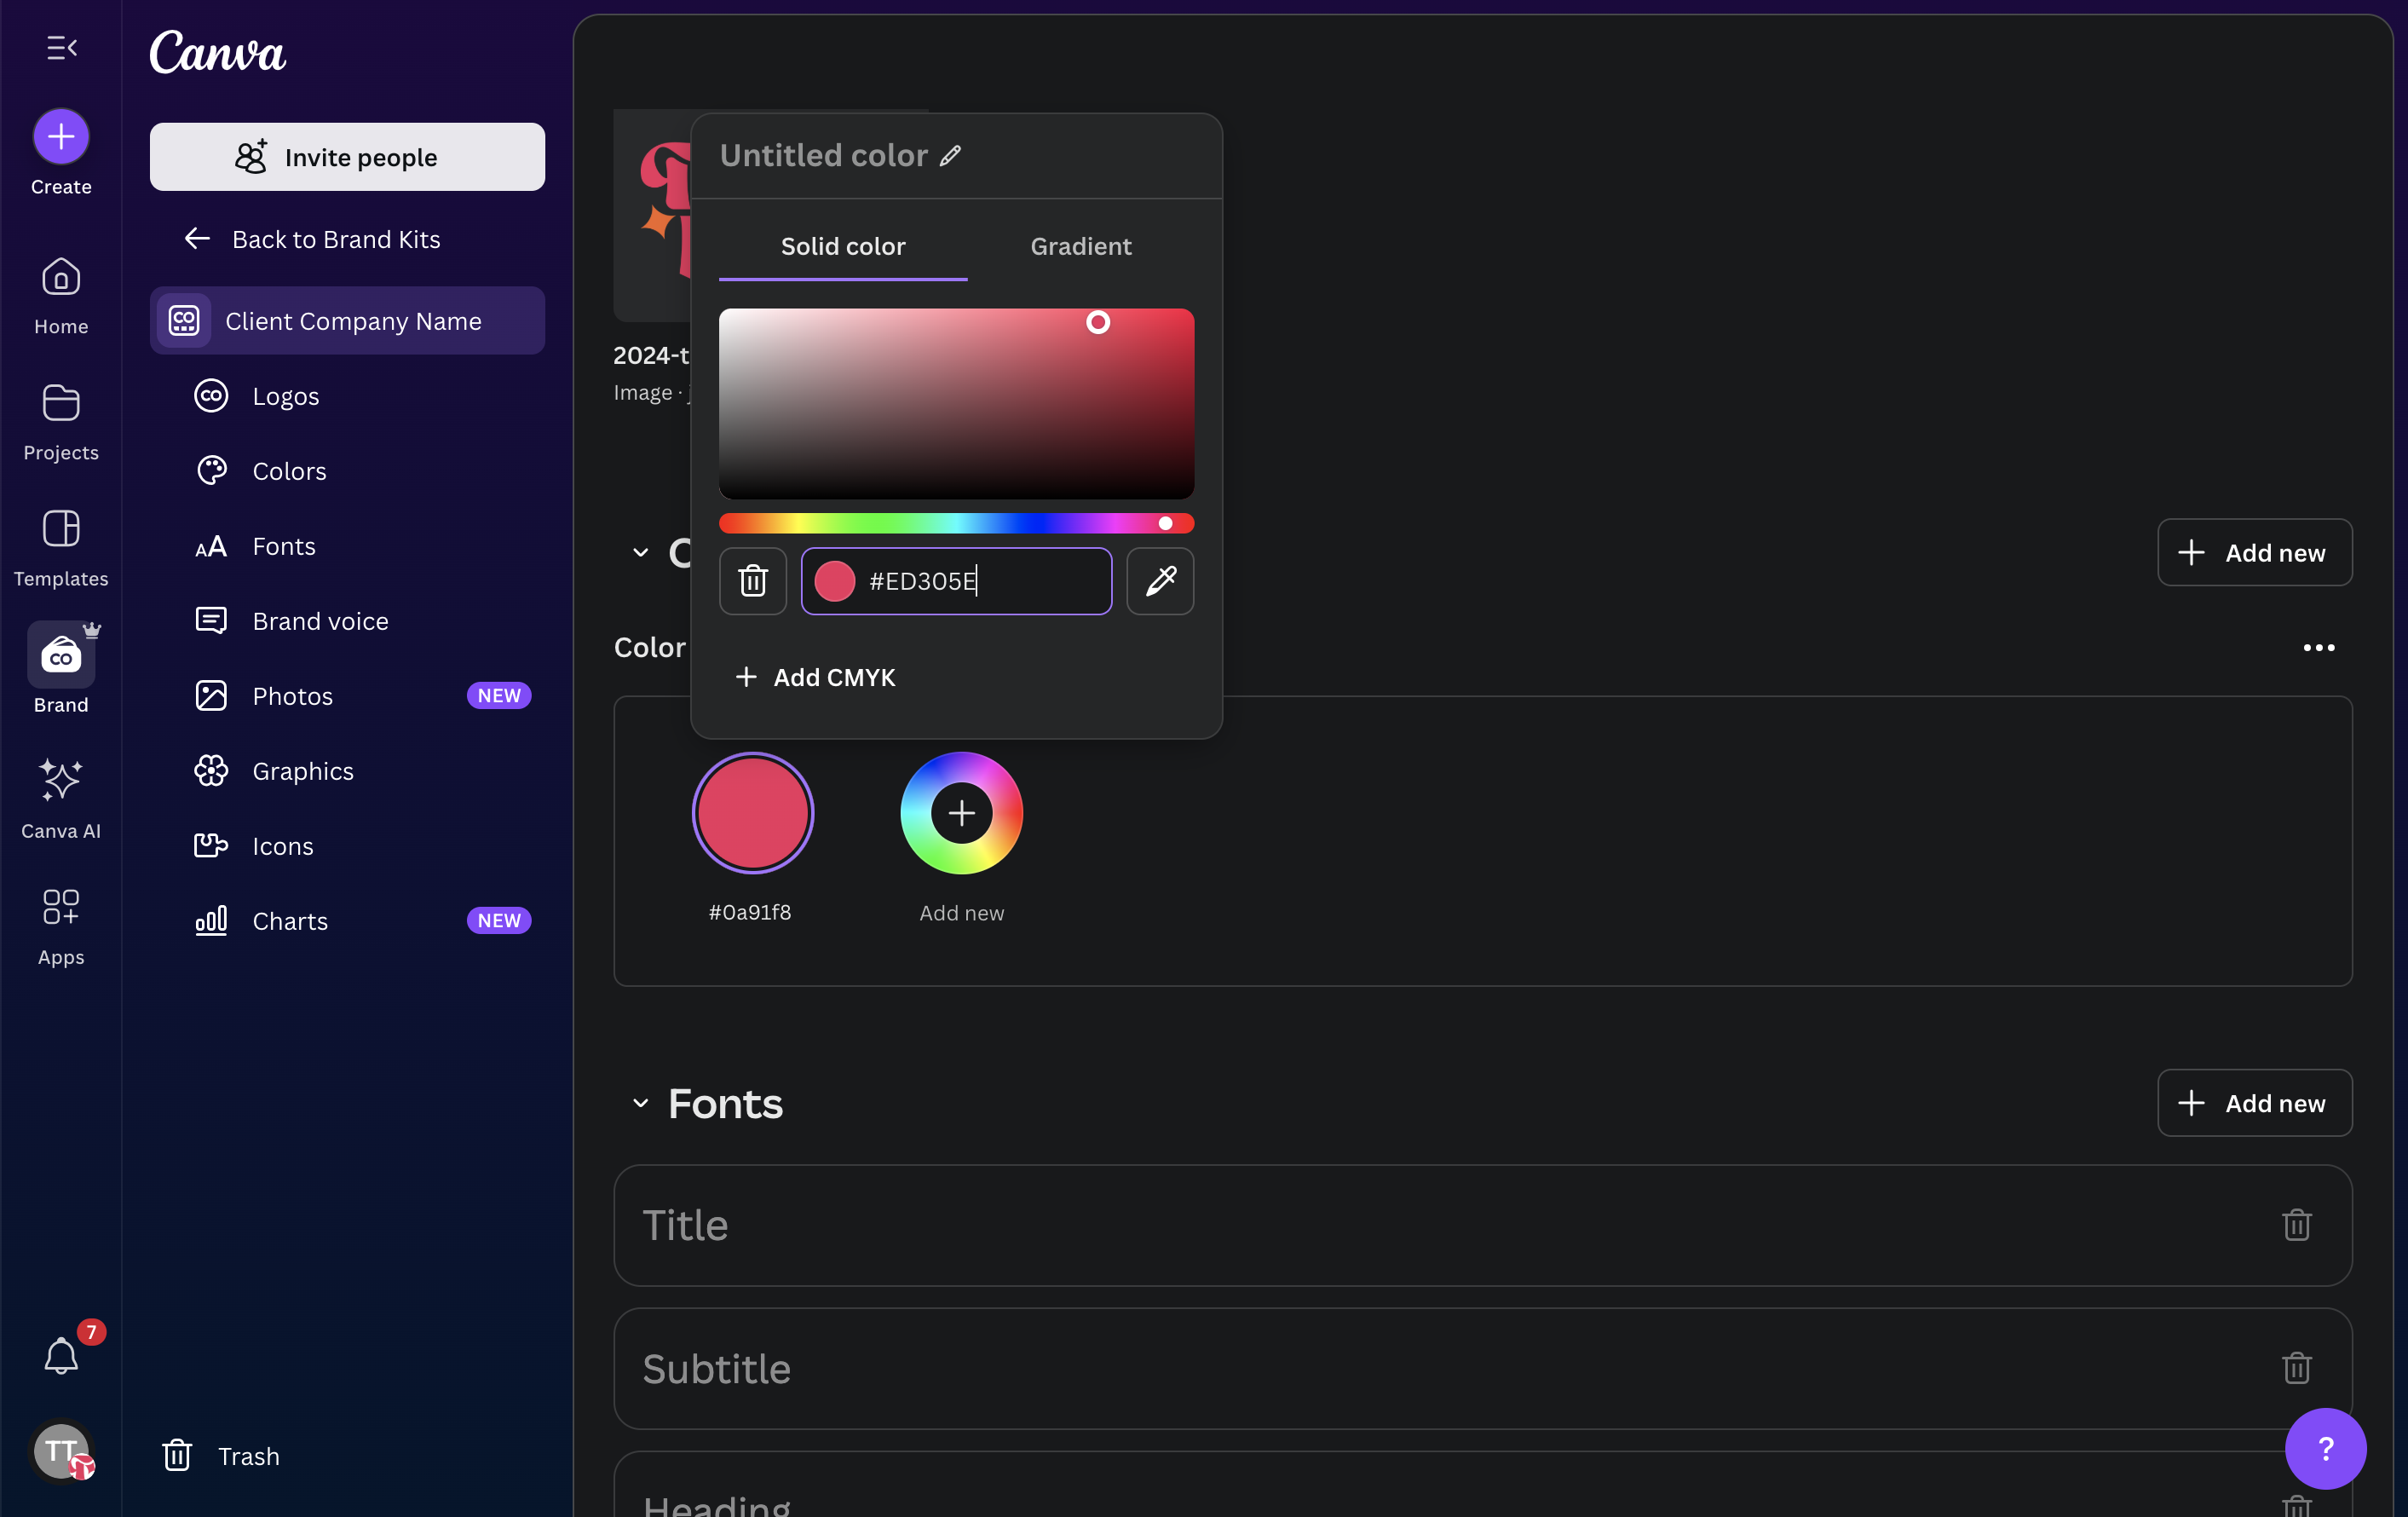The image size is (2408, 1517).
Task: Click the hue slider bar
Action: coord(956,523)
